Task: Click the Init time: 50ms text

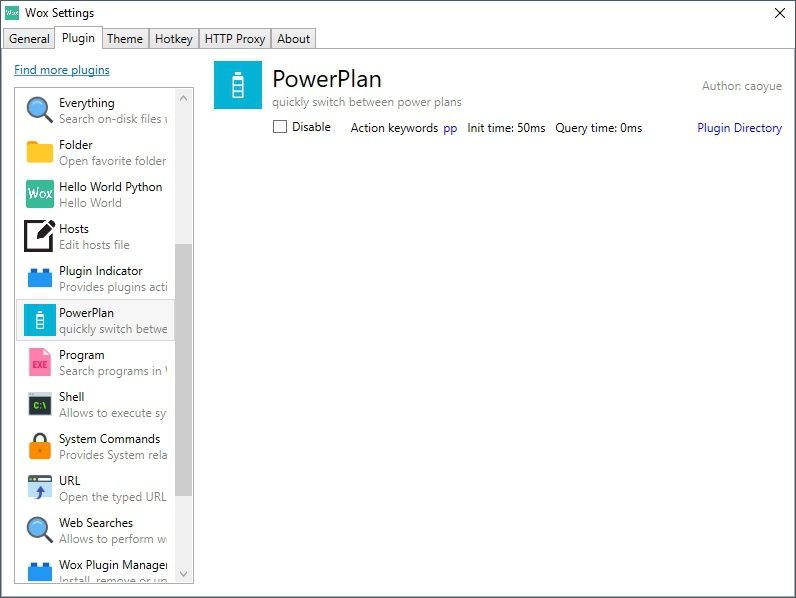Action: tap(506, 128)
